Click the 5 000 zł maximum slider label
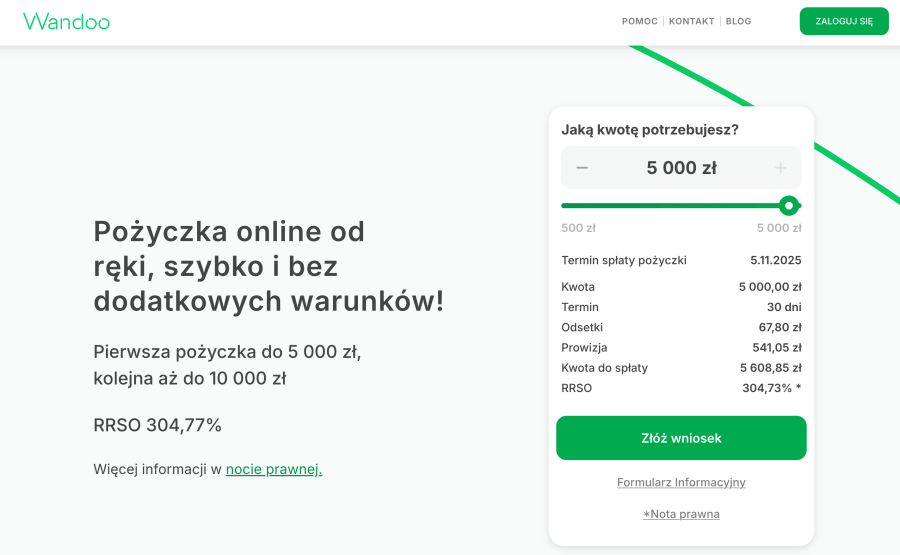The width and height of the screenshot is (900, 555). pos(779,228)
